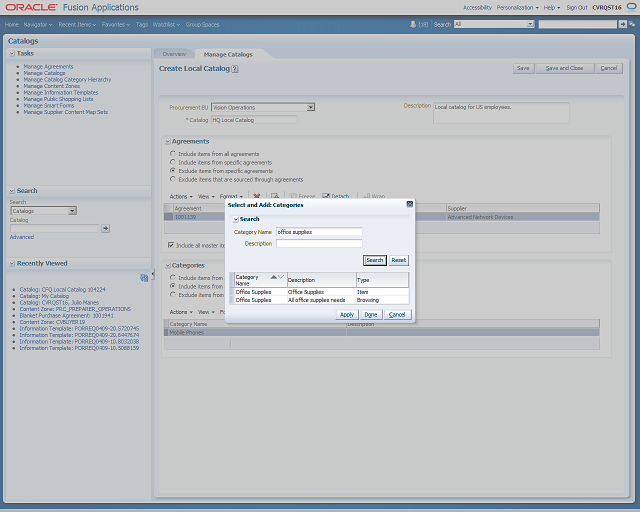640x512 pixels.
Task: Open Navigator menu
Action: [x=38, y=24]
